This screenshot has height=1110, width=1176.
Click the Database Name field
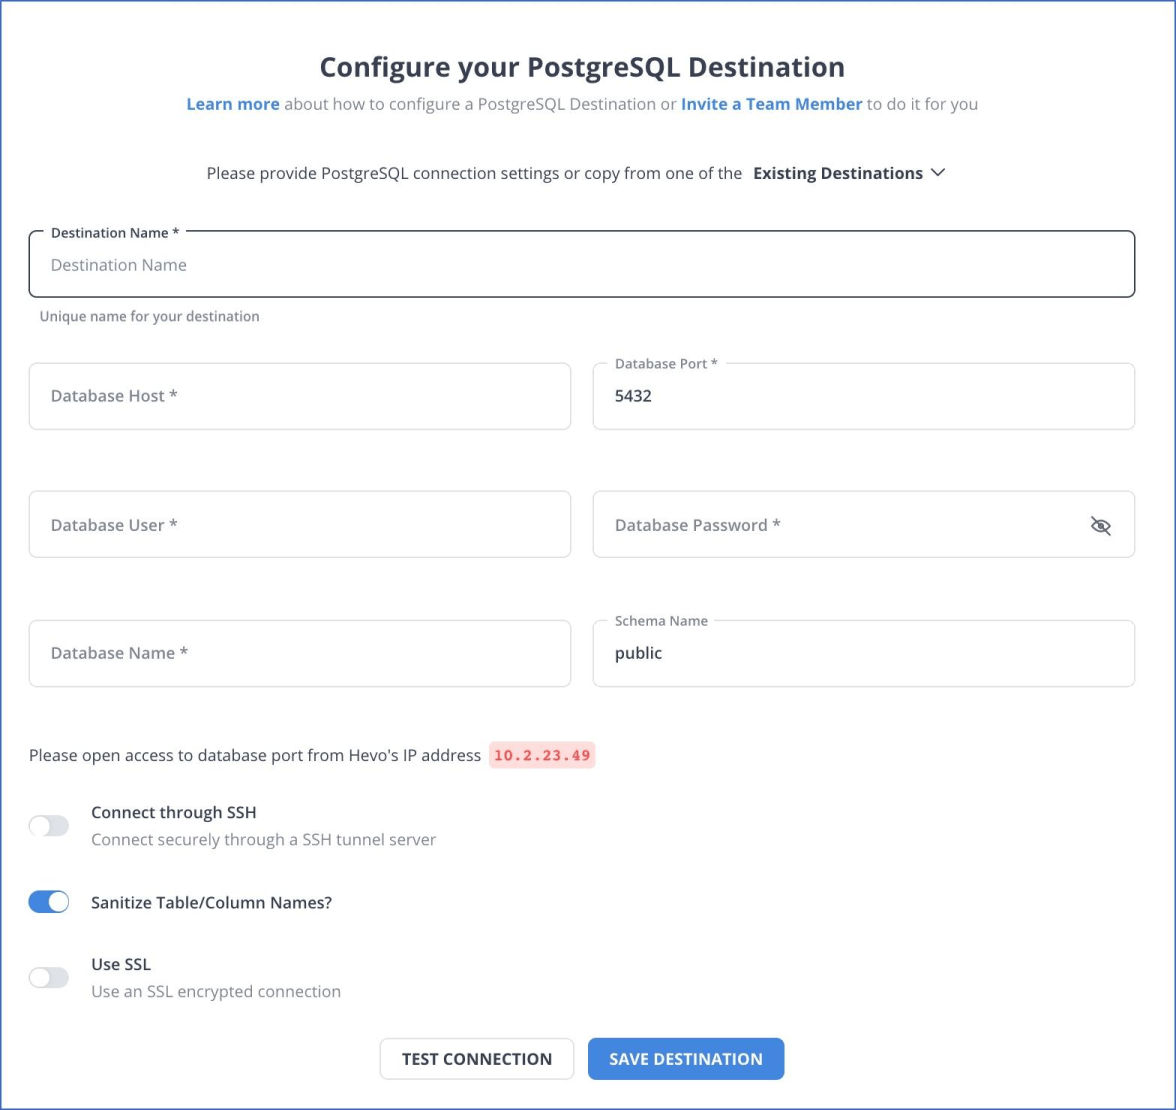300,653
